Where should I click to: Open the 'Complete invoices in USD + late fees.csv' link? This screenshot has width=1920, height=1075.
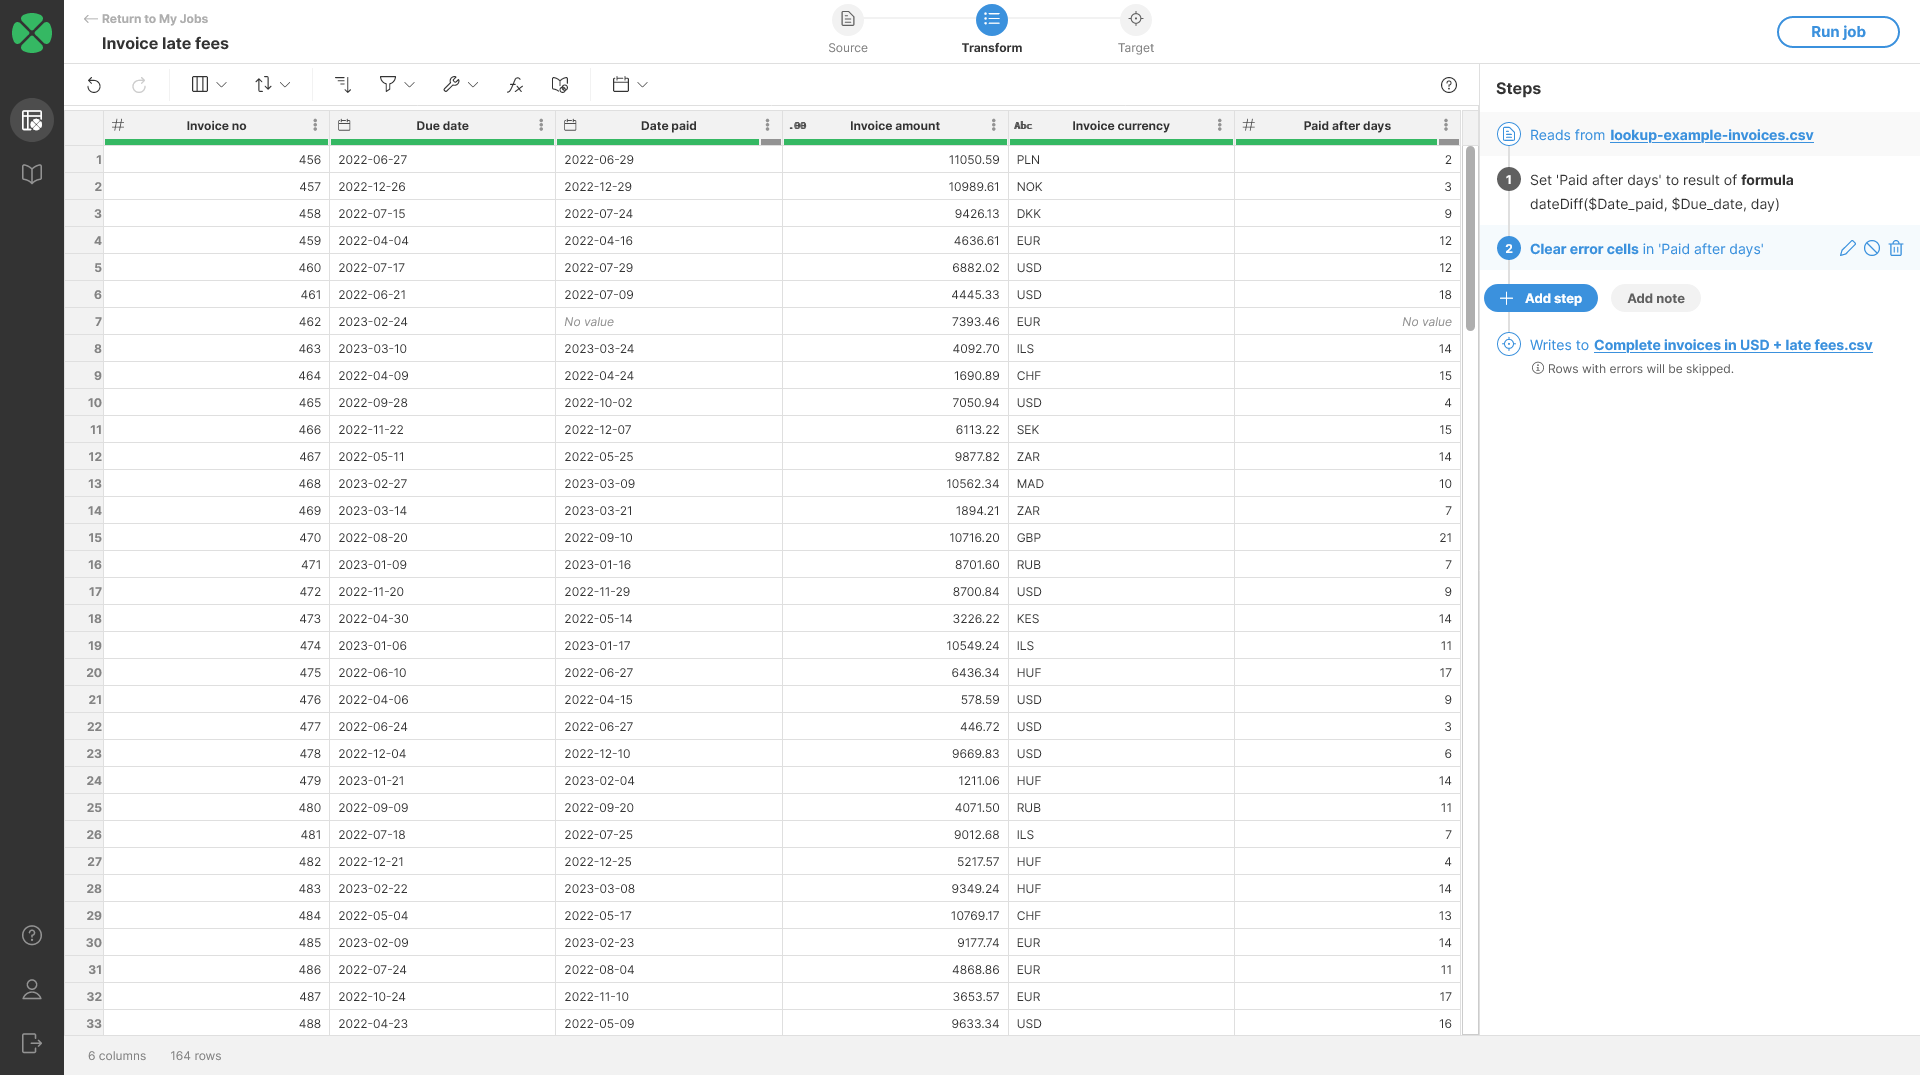point(1733,345)
